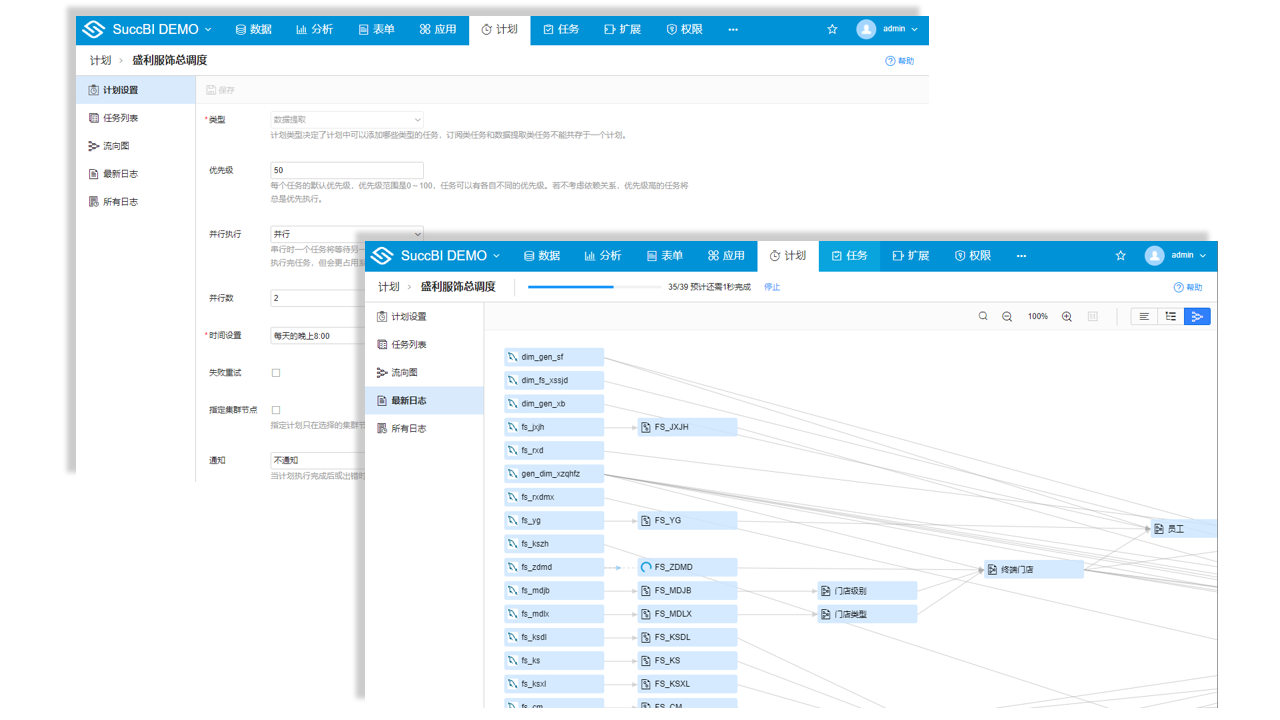Zoom out the flow diagram
The image size is (1280, 720).
click(1007, 317)
